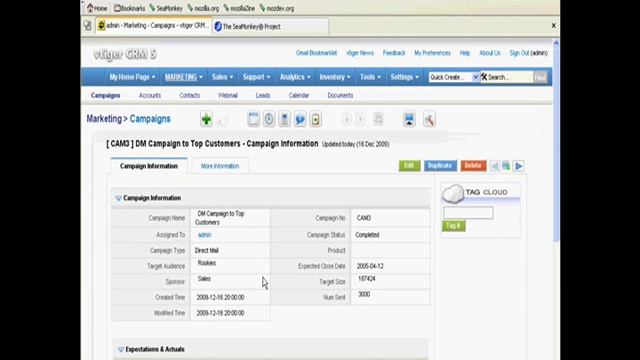The image size is (640, 360).
Task: Select the Leads submenu item
Action: [x=263, y=96]
